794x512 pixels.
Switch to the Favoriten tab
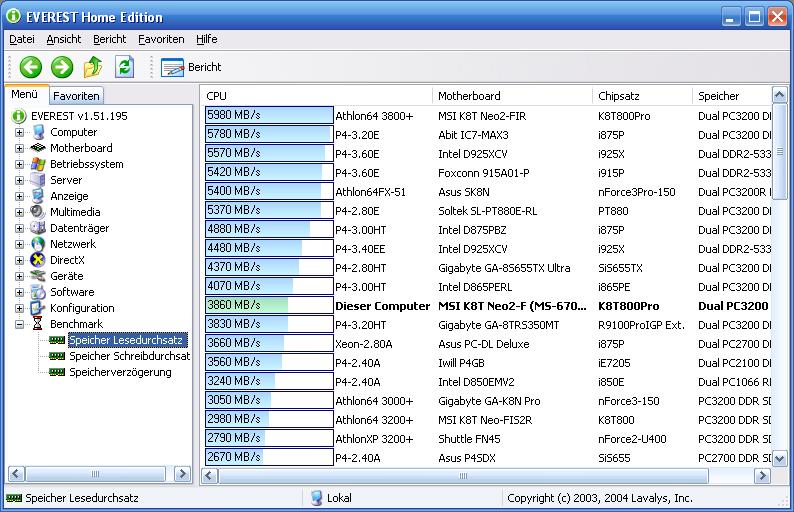76,96
